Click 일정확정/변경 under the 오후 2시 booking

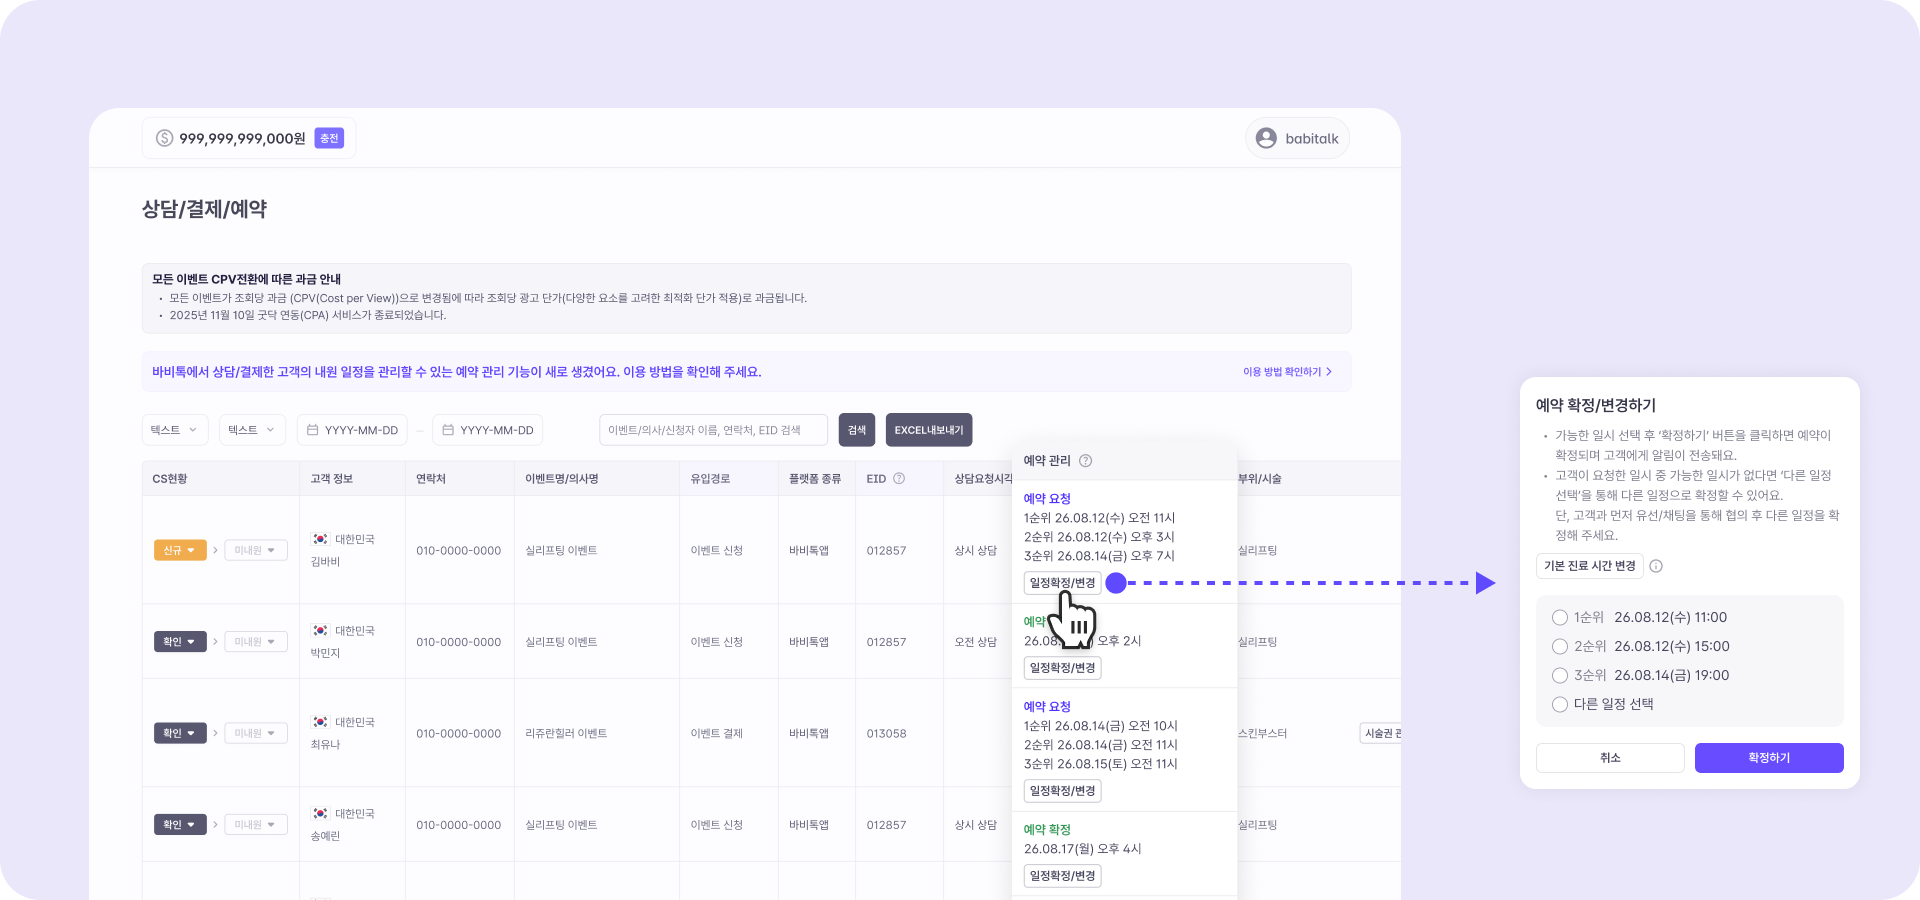pyautogui.click(x=1063, y=668)
